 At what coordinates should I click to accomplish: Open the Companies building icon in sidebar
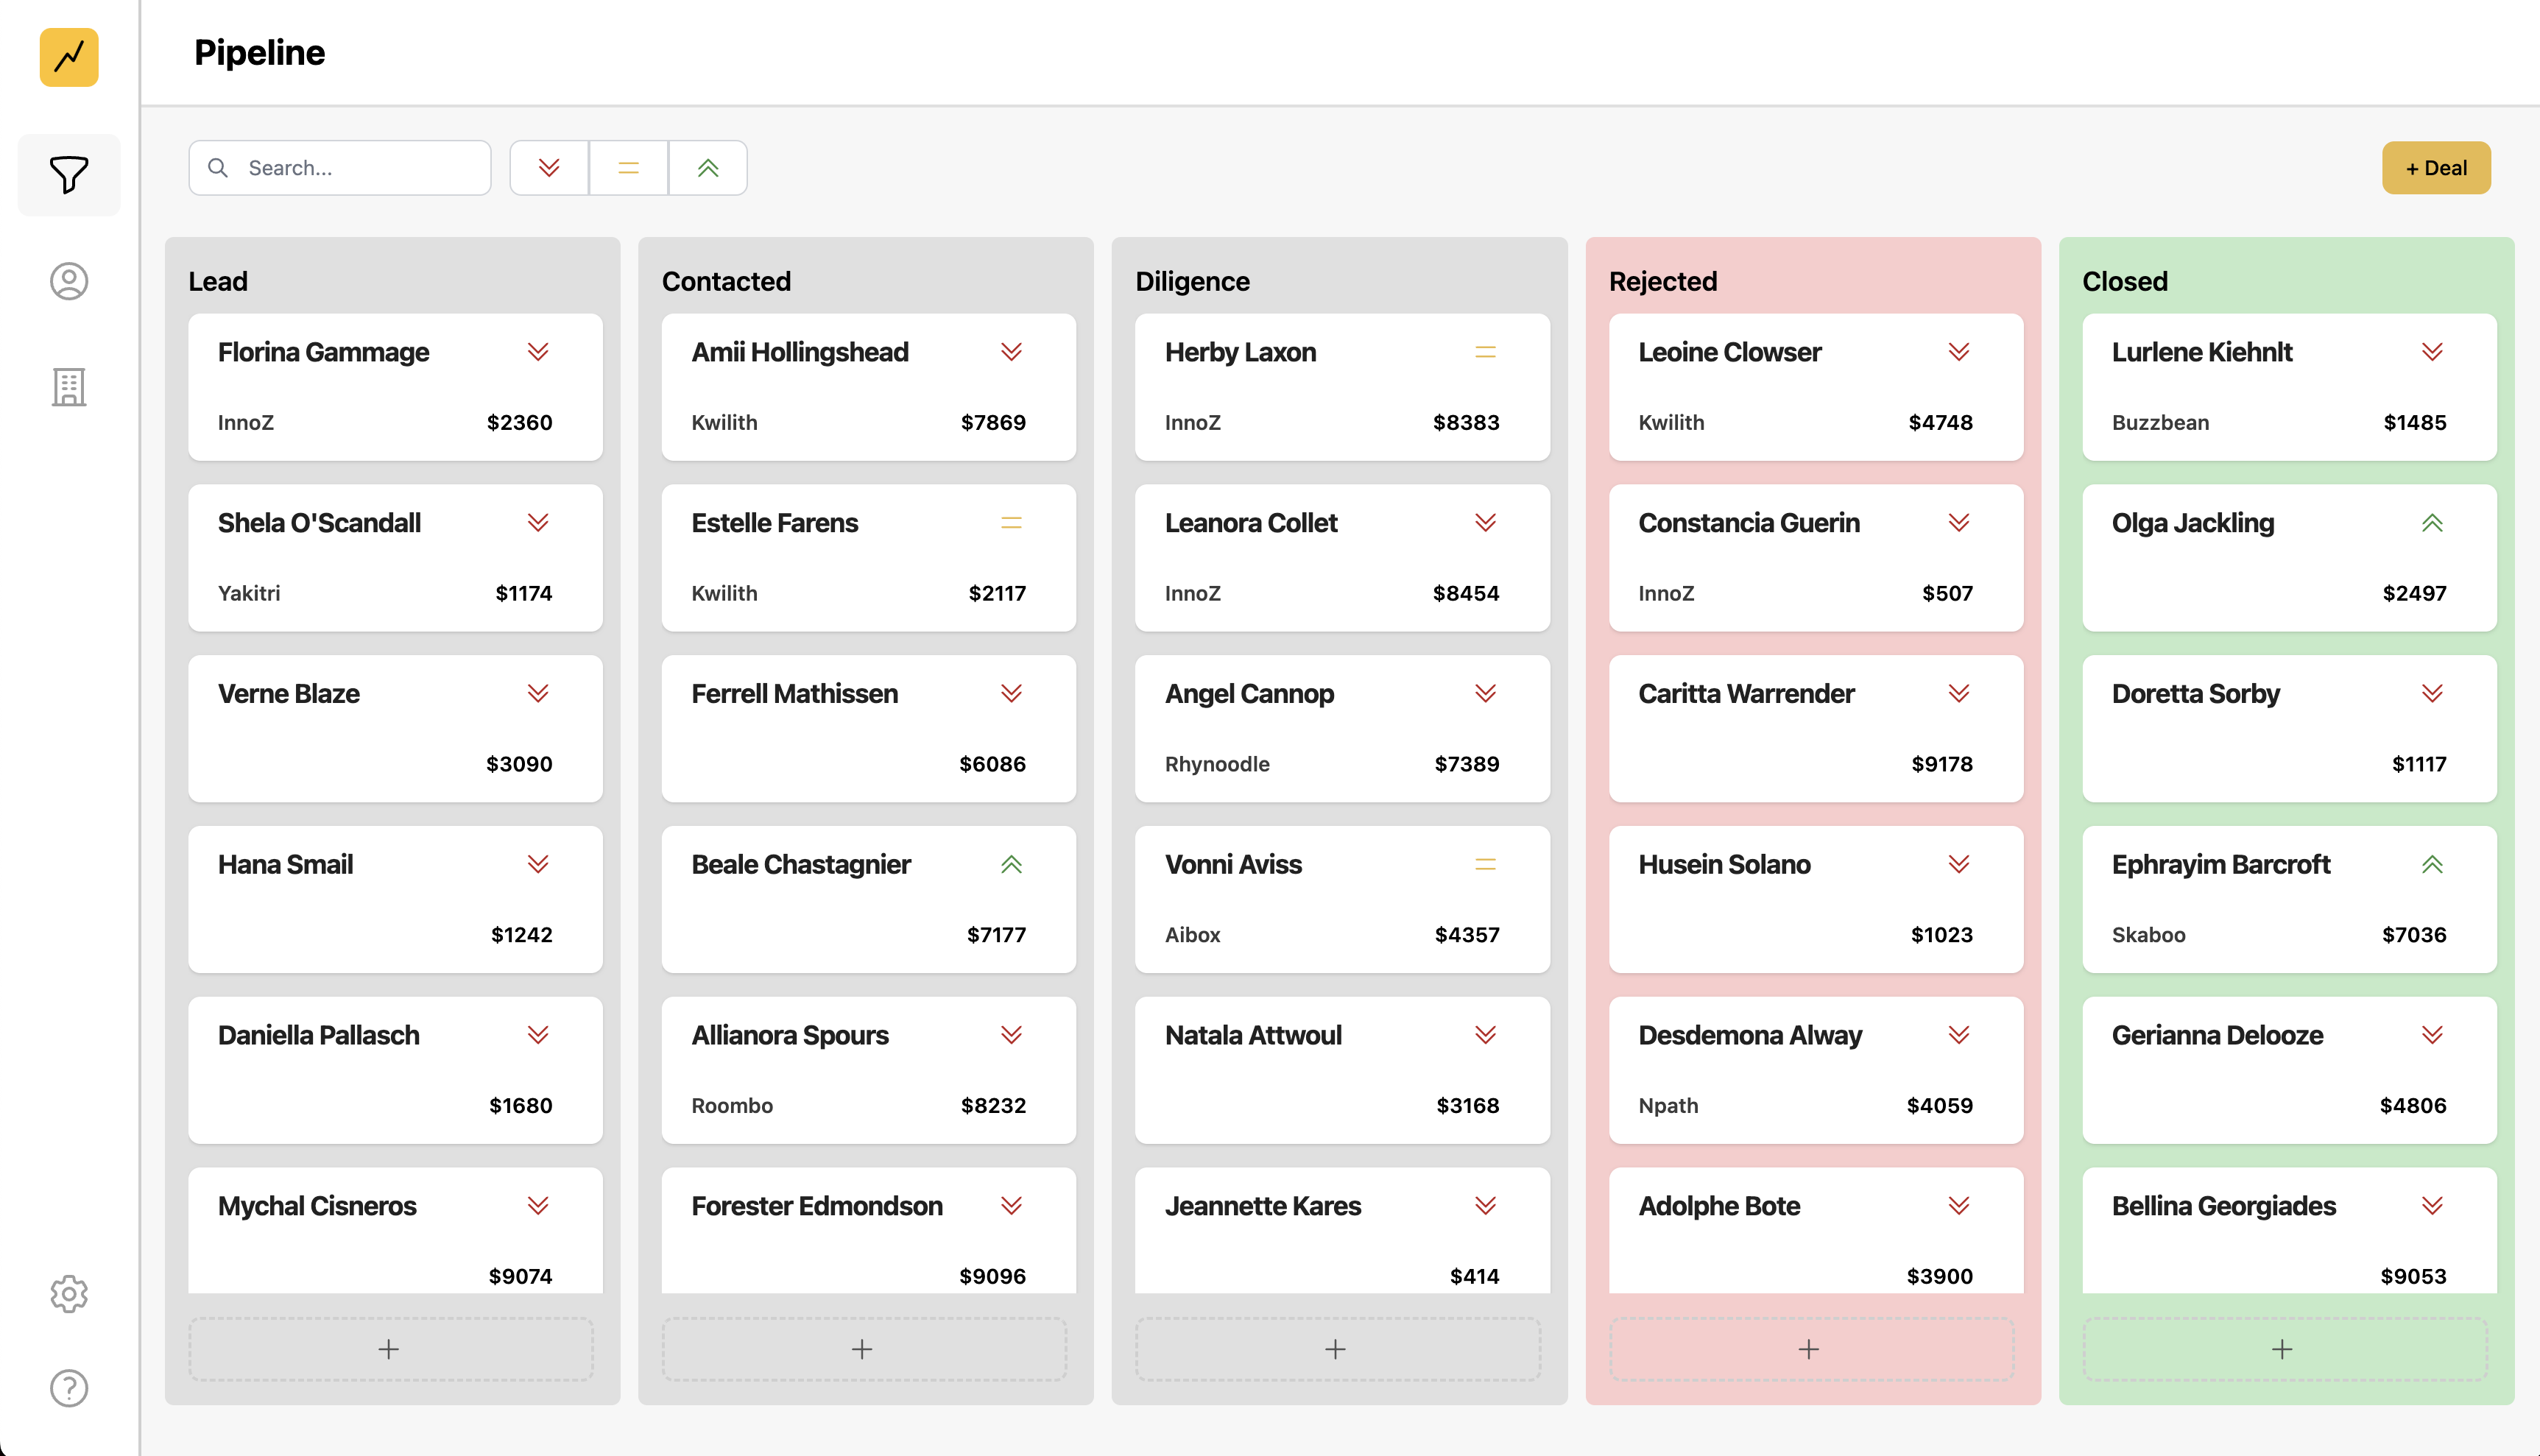(69, 387)
